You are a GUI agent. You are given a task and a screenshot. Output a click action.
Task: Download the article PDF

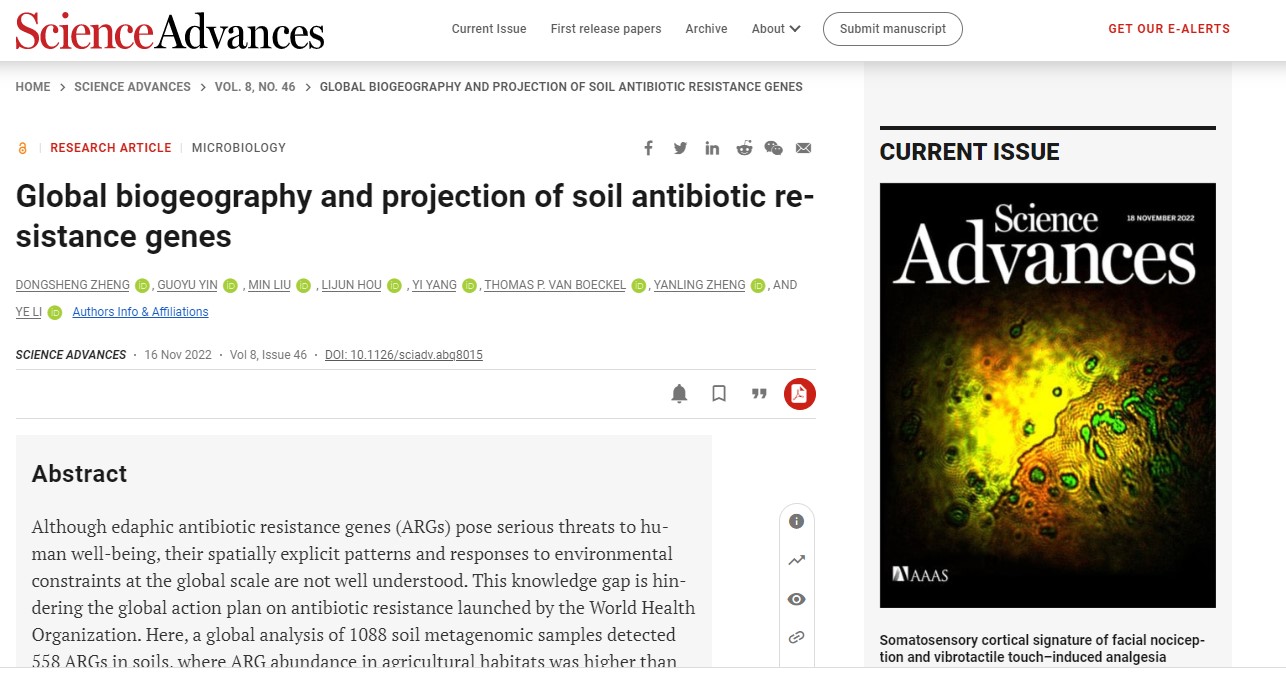tap(799, 394)
